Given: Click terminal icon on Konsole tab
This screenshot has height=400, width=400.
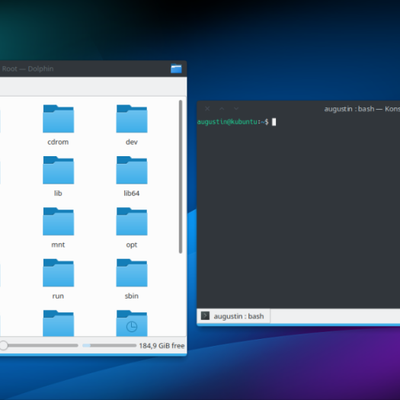Looking at the screenshot, I should click(205, 316).
